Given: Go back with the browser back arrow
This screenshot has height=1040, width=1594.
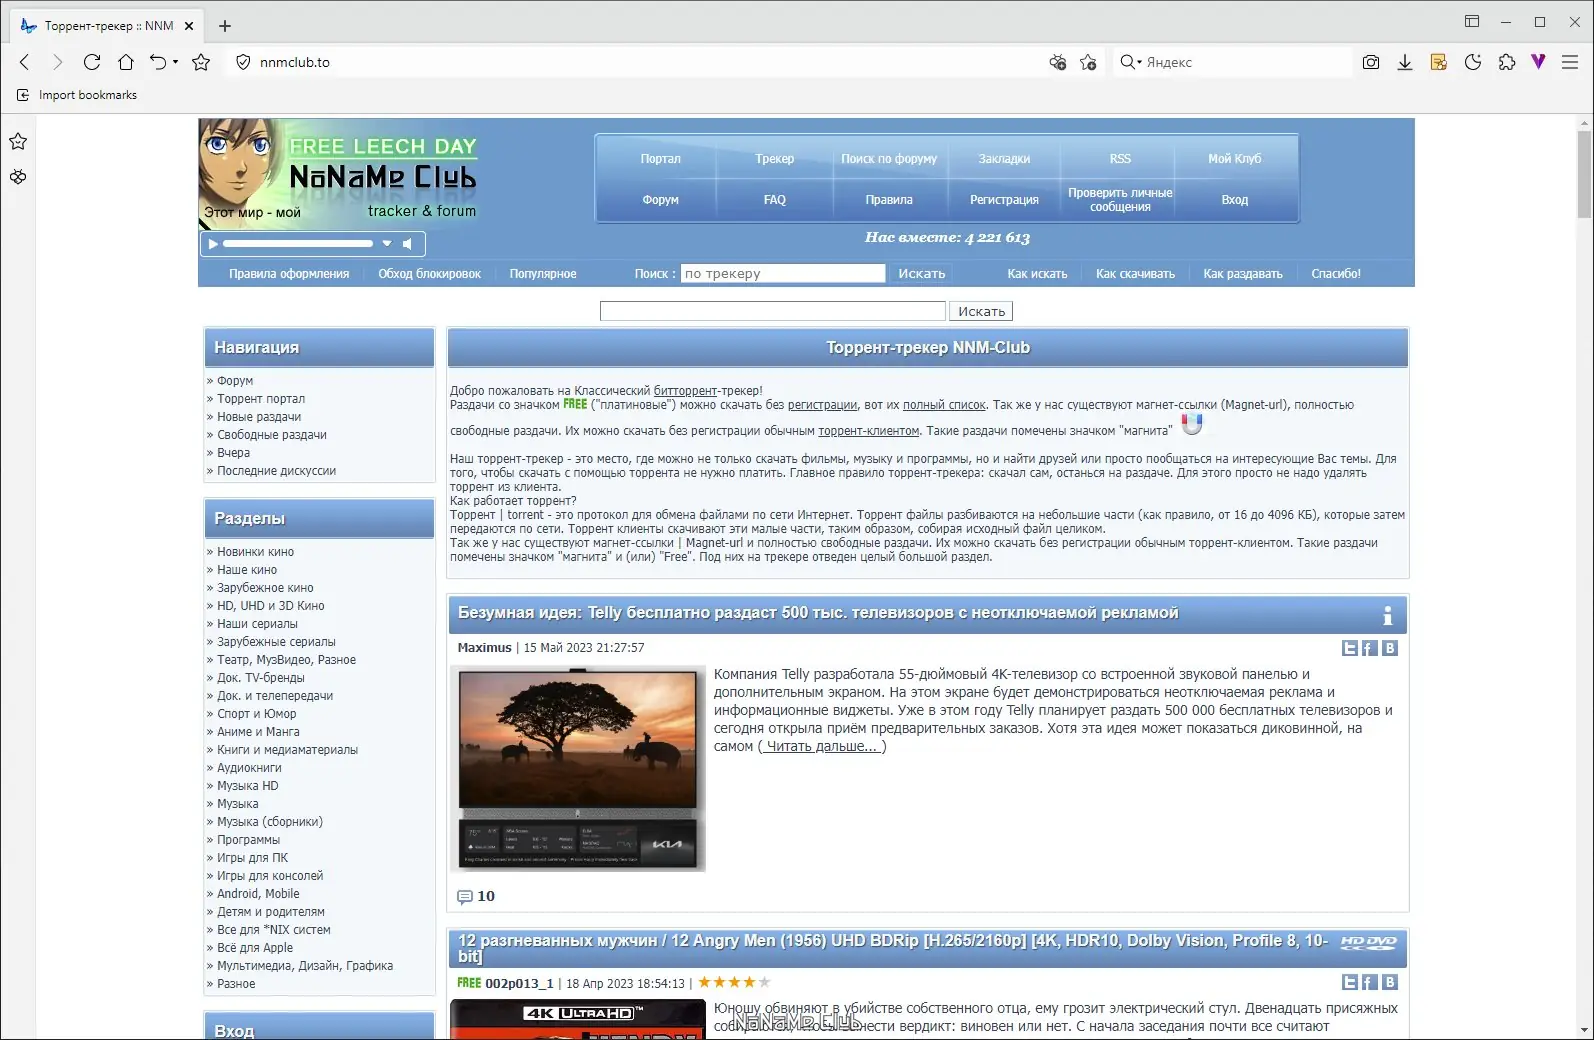Looking at the screenshot, I should [x=25, y=62].
